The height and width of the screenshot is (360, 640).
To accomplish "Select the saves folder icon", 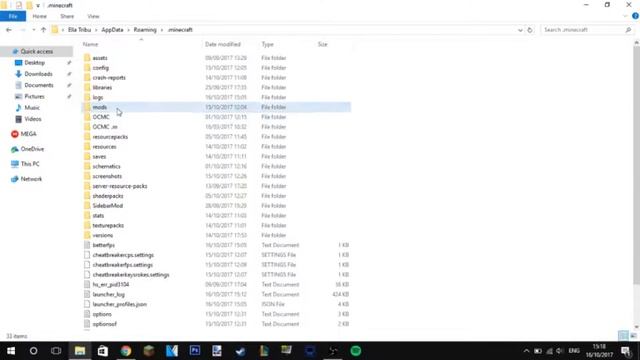I will (x=87, y=156).
